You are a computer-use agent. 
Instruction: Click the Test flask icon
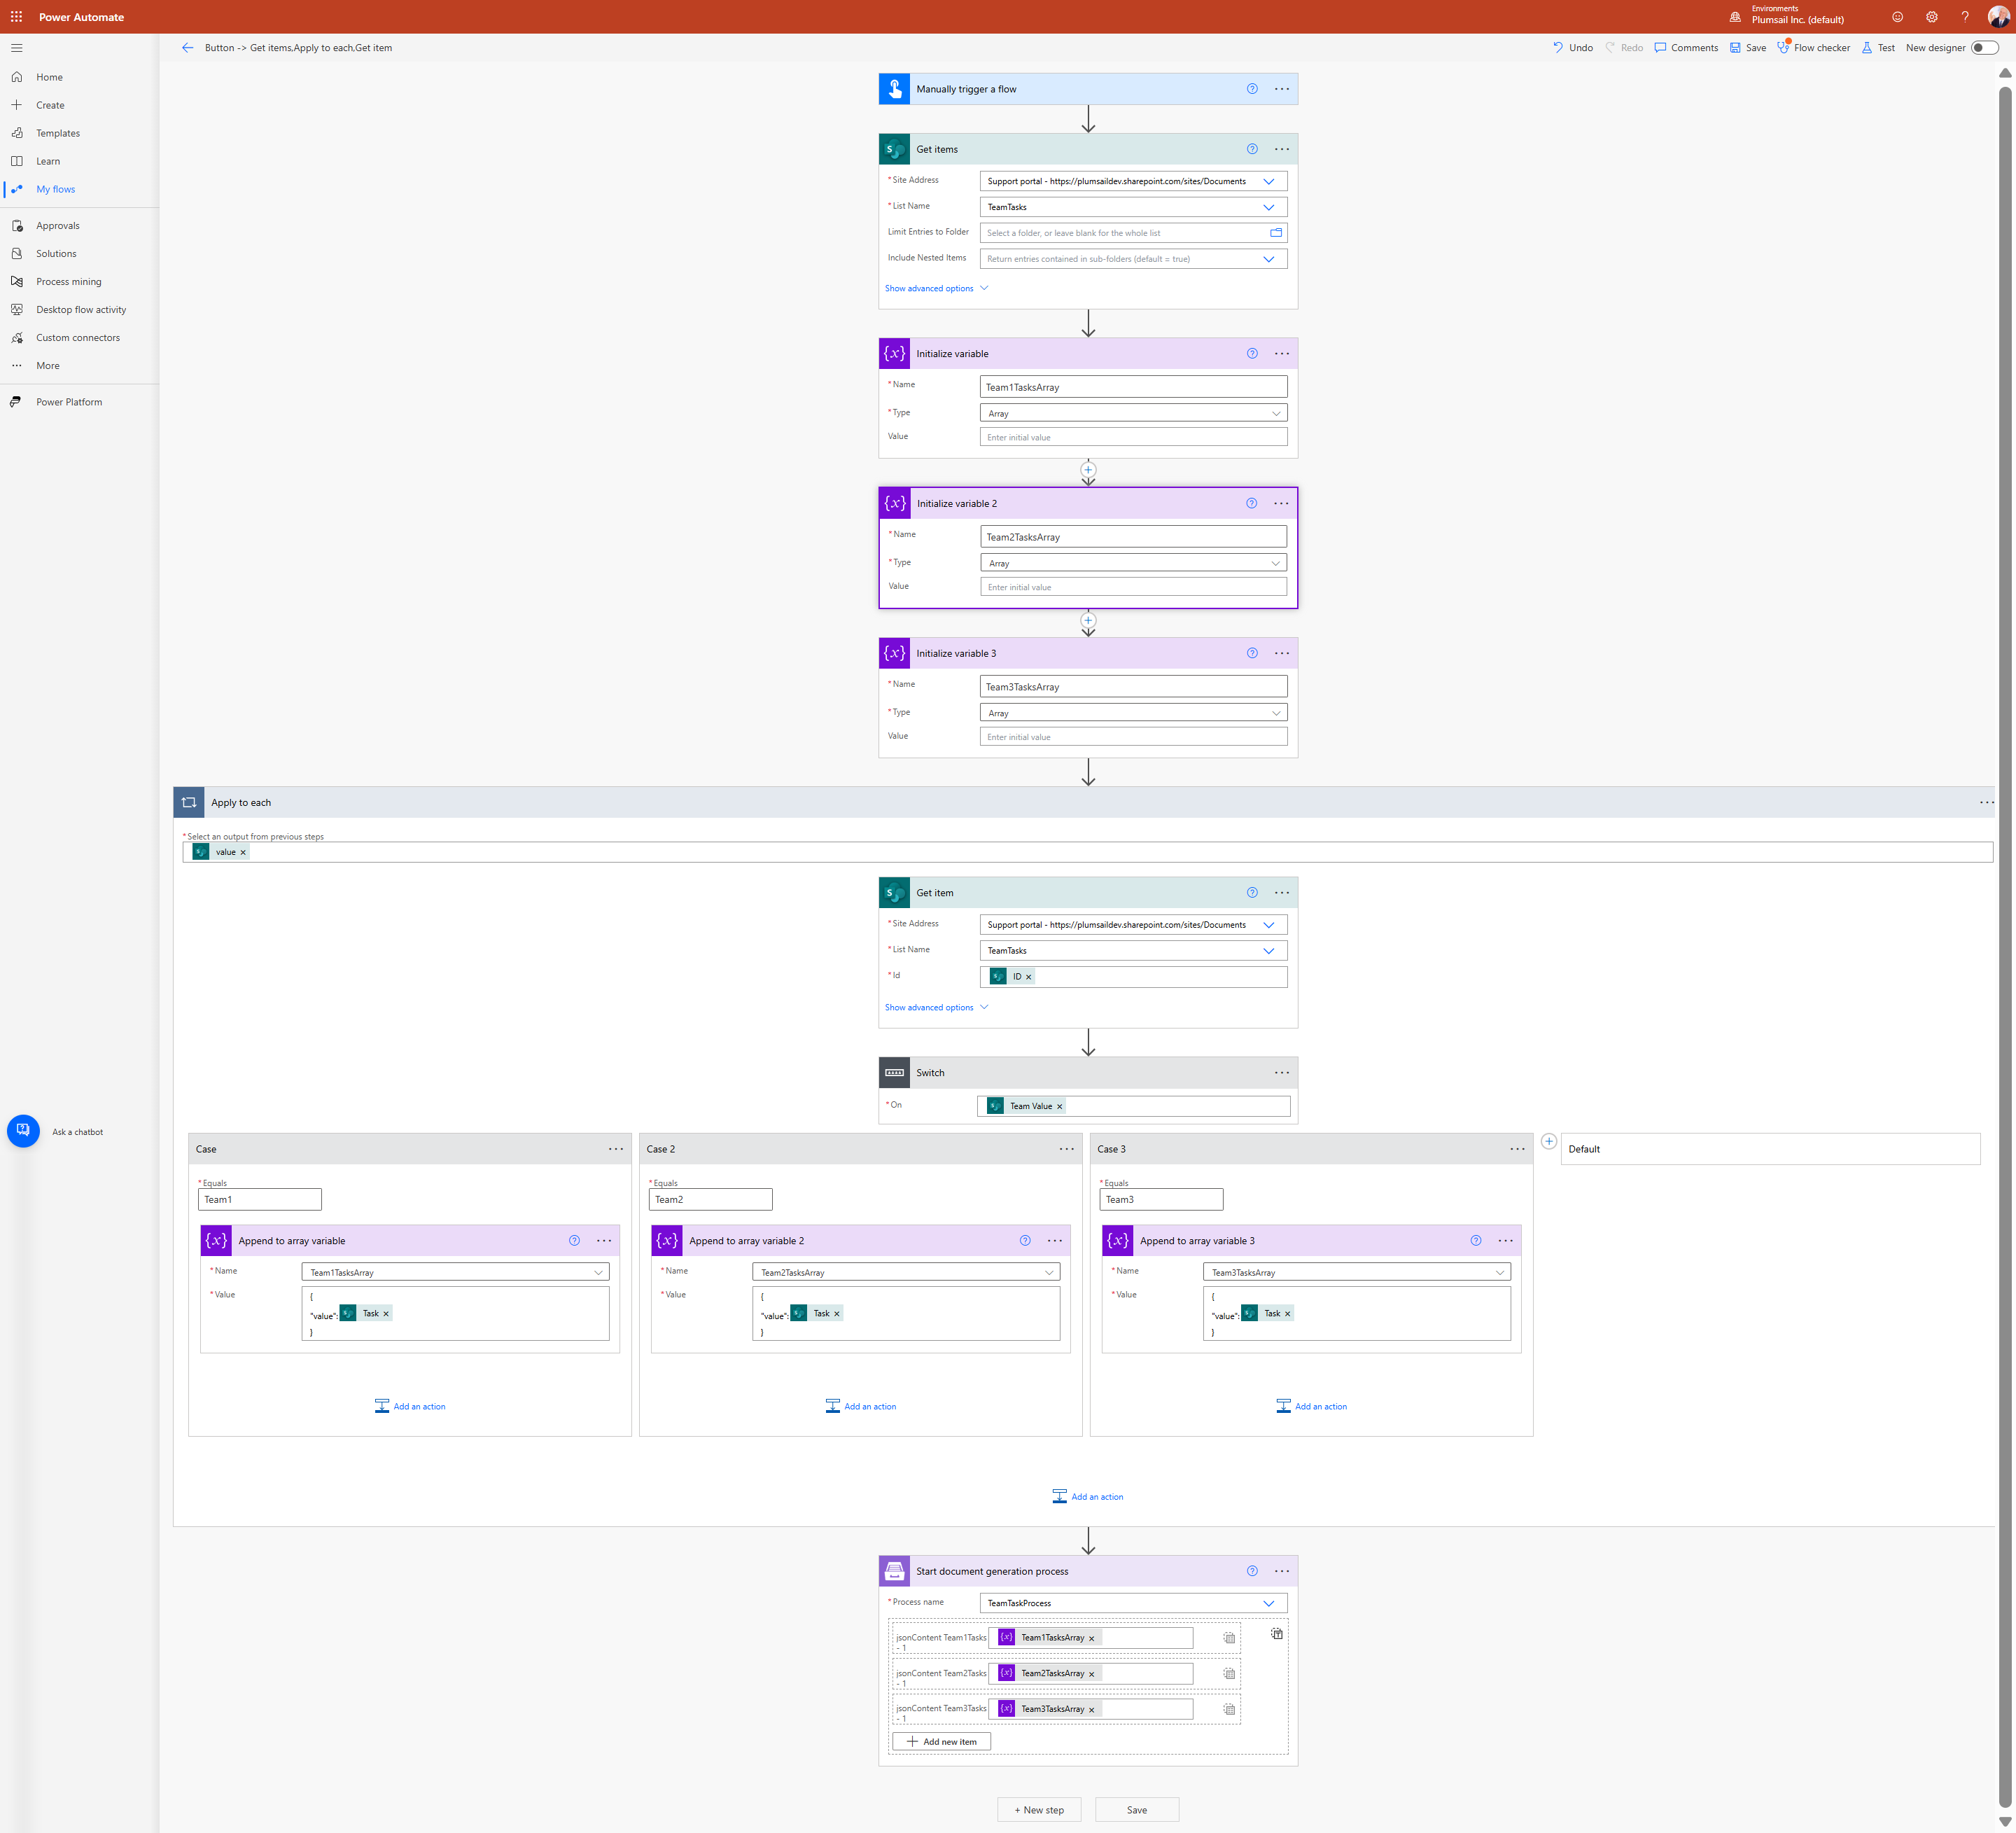click(x=1866, y=47)
